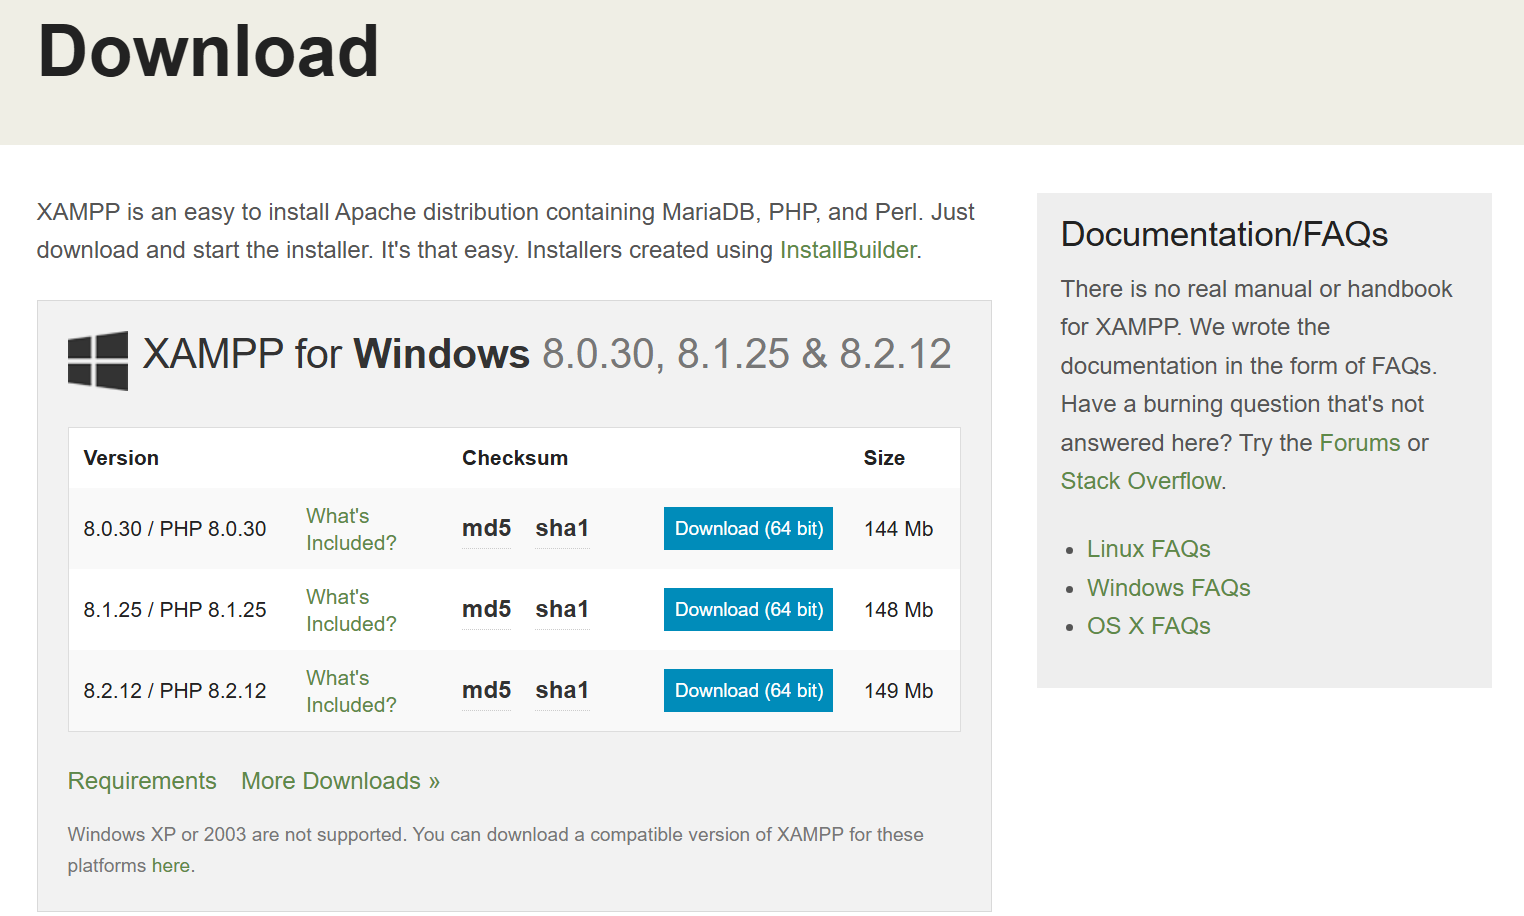This screenshot has height=916, width=1524.
Task: Show md5 checksum for 8.2.12
Action: tap(486, 690)
